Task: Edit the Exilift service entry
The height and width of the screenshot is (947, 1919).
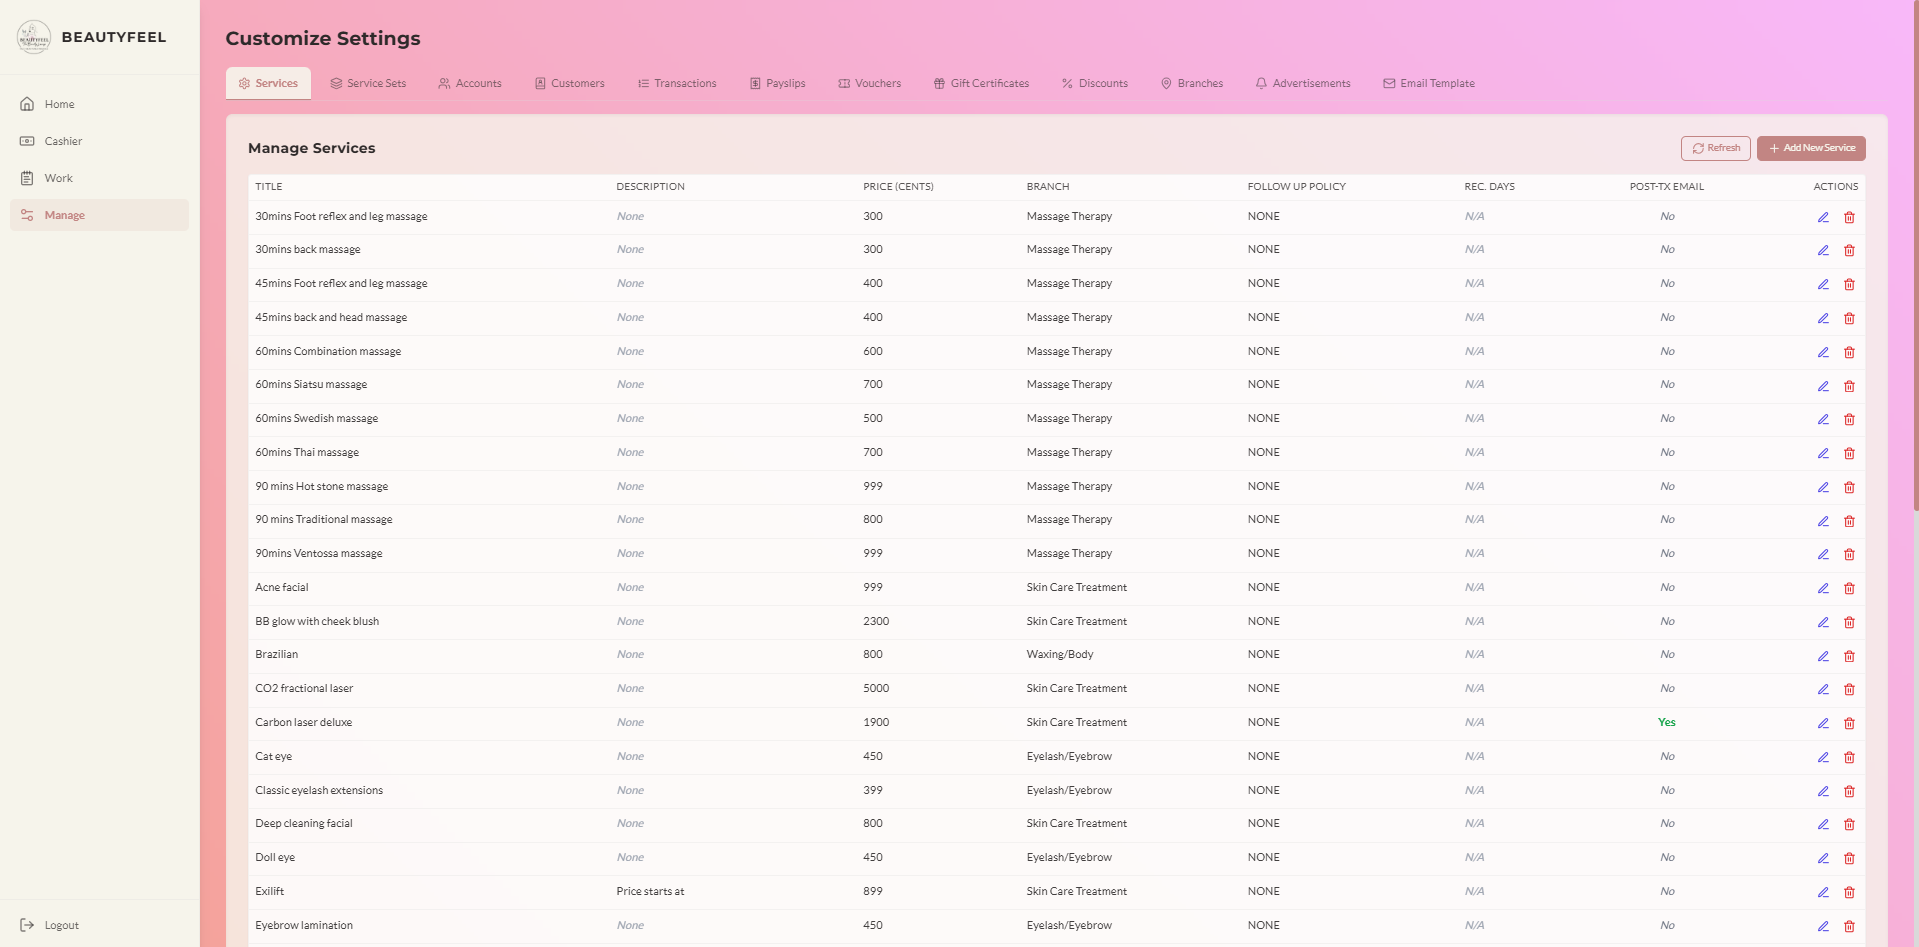Action: point(1823,892)
